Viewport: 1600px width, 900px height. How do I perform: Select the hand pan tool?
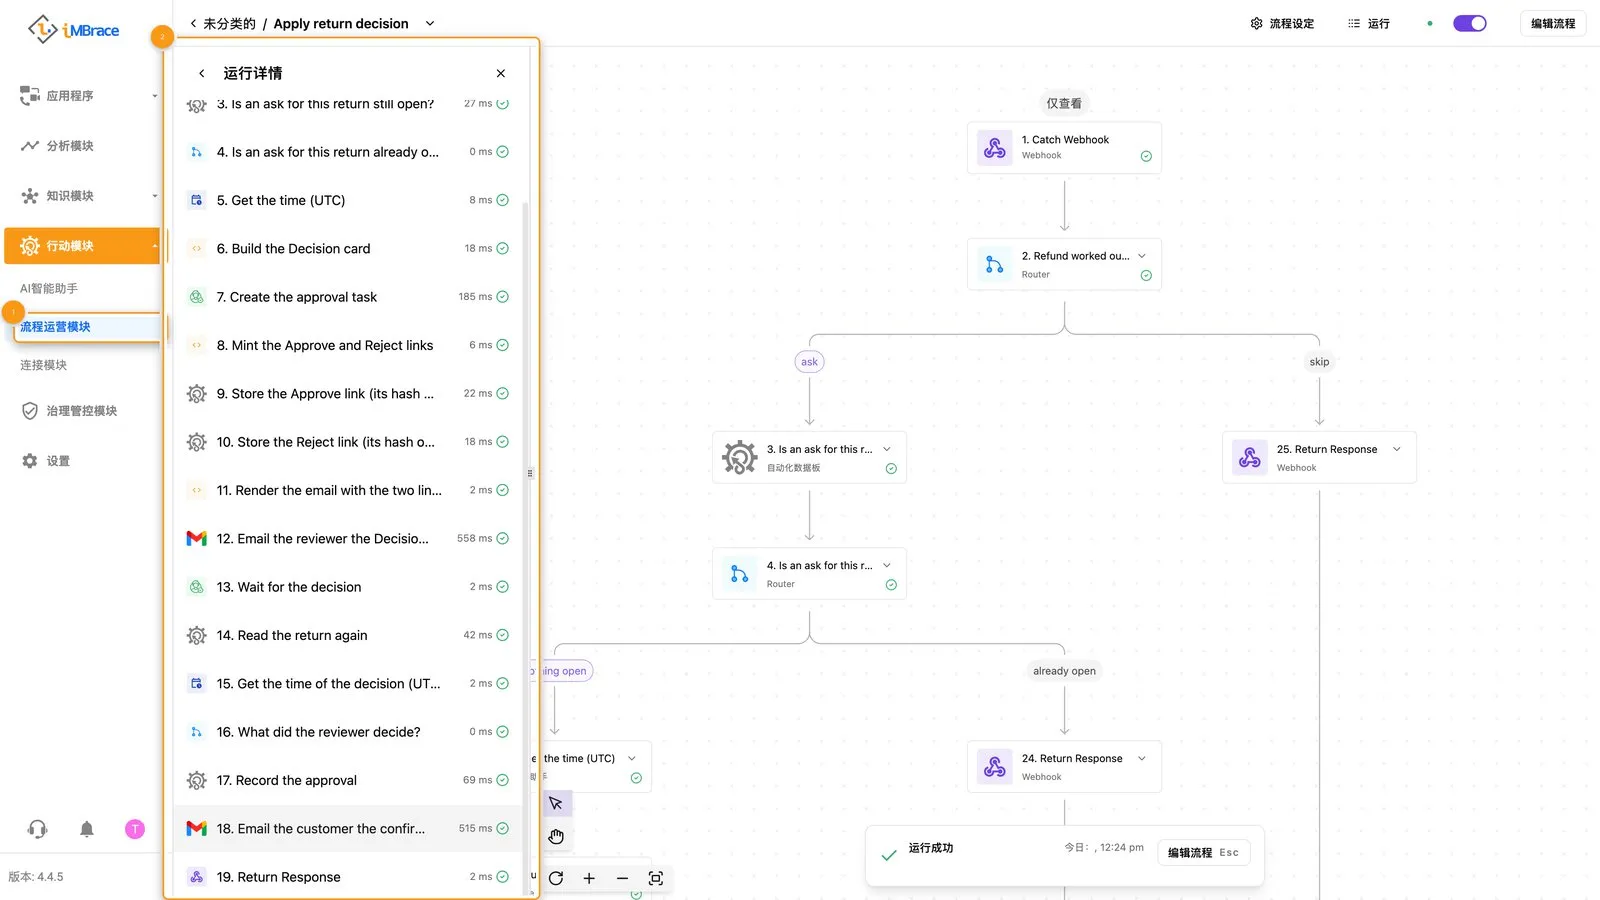pyautogui.click(x=556, y=836)
